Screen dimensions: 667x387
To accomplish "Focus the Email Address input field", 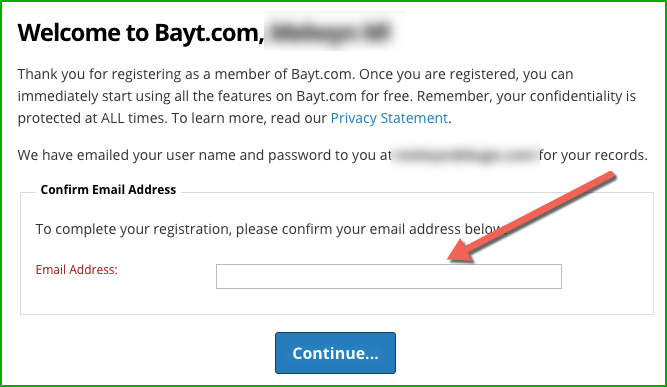I will click(389, 276).
